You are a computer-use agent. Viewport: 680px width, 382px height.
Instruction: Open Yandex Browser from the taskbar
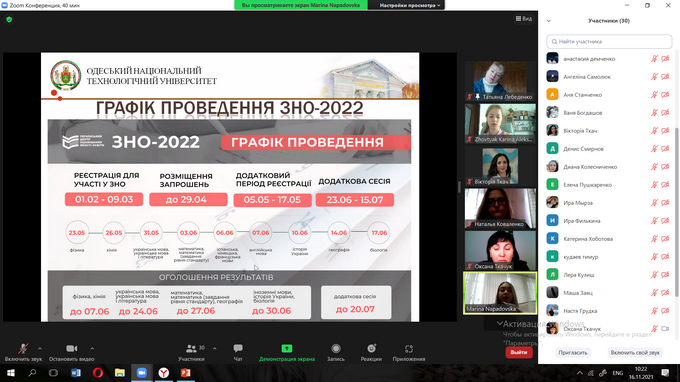pyautogui.click(x=163, y=373)
